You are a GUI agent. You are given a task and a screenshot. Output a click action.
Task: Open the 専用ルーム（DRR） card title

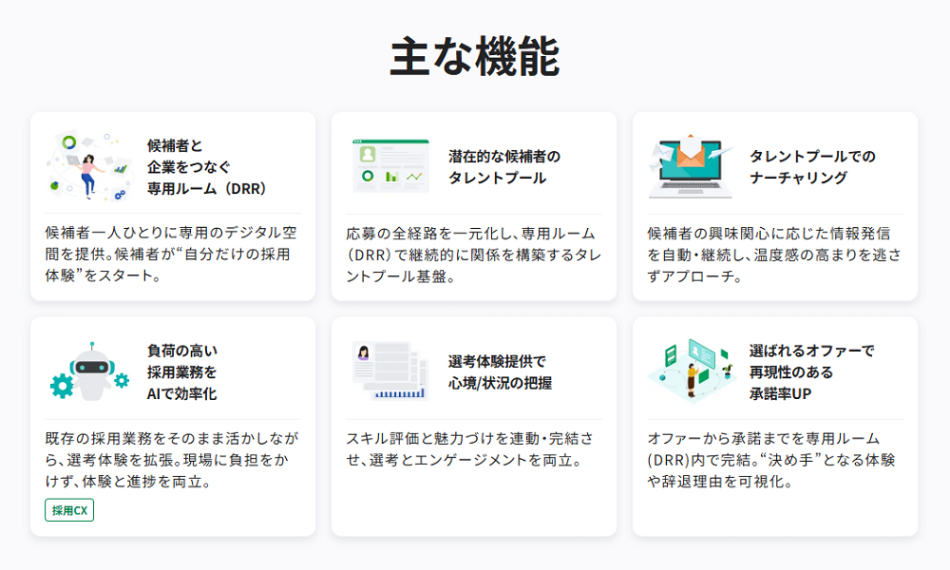[206, 166]
